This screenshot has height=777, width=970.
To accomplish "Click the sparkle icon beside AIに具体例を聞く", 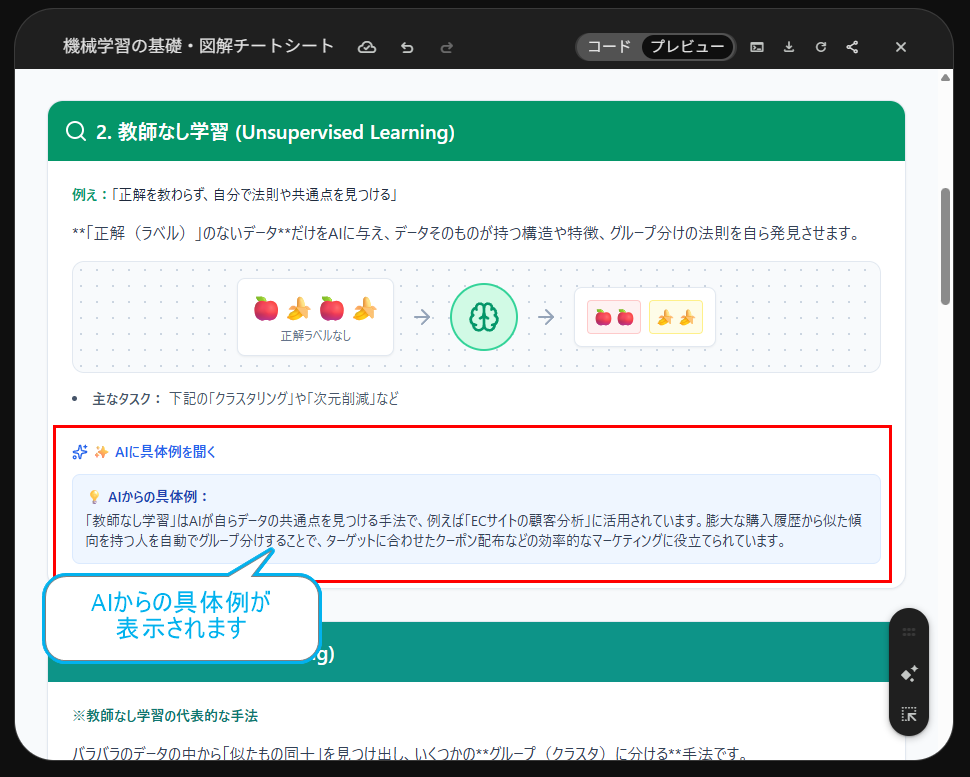I will coord(80,452).
